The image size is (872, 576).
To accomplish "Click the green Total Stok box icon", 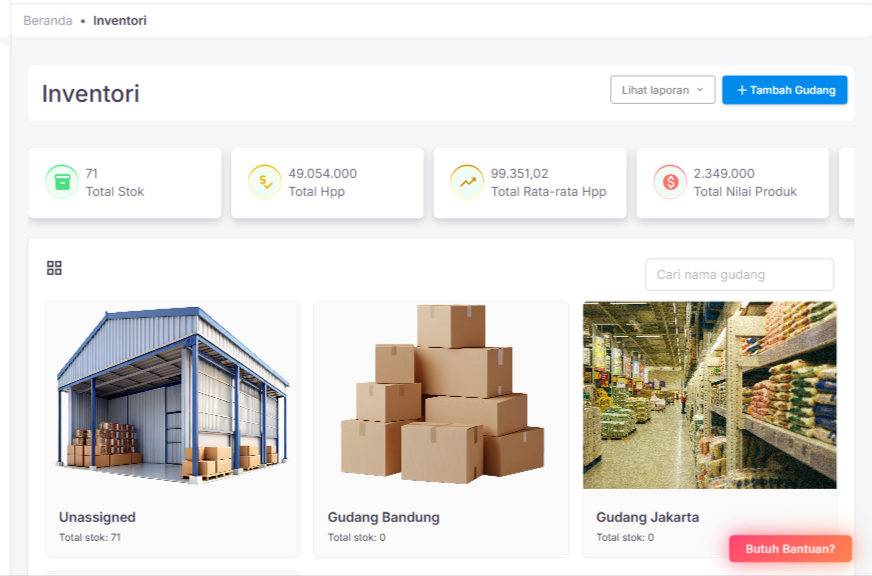I will pos(62,182).
